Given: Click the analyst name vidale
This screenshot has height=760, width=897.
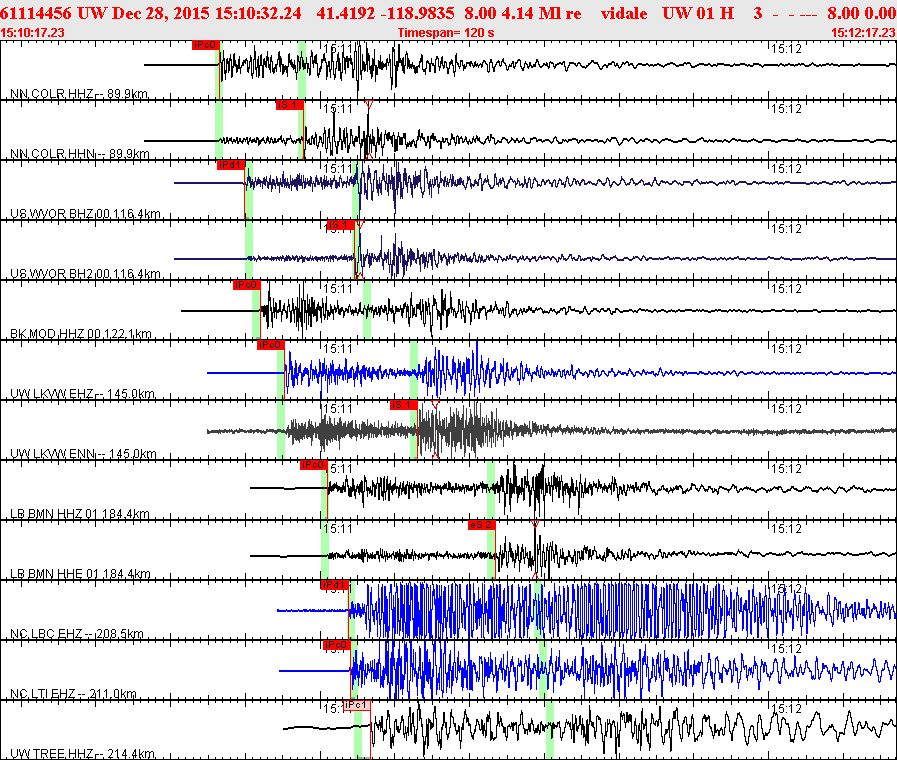Looking at the screenshot, I should click(x=624, y=13).
